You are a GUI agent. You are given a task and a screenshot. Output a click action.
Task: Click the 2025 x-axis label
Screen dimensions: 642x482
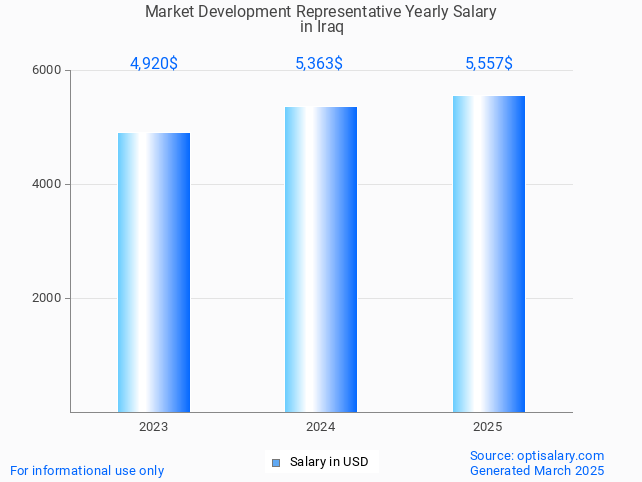(488, 427)
